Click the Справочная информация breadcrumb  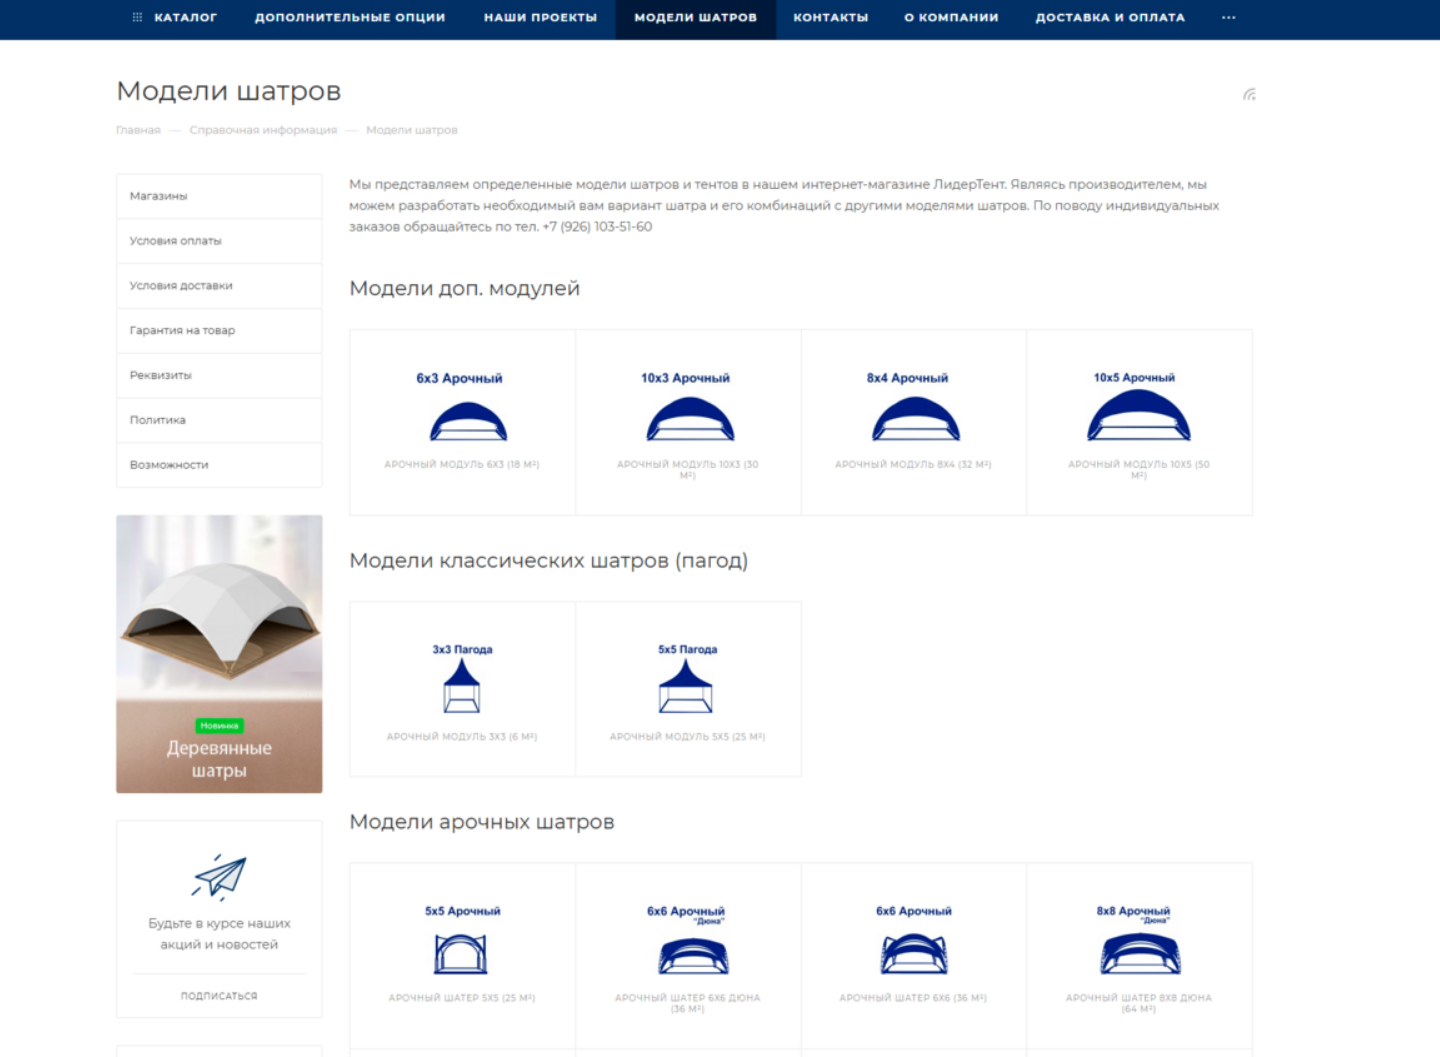tap(263, 130)
